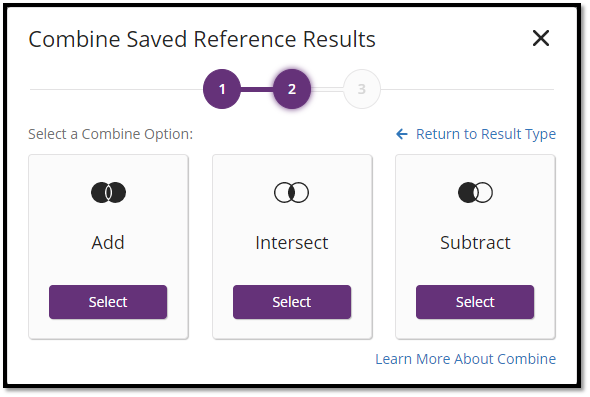The image size is (590, 397).
Task: Click the purple connector between steps 1 and 2
Action: coord(257,89)
